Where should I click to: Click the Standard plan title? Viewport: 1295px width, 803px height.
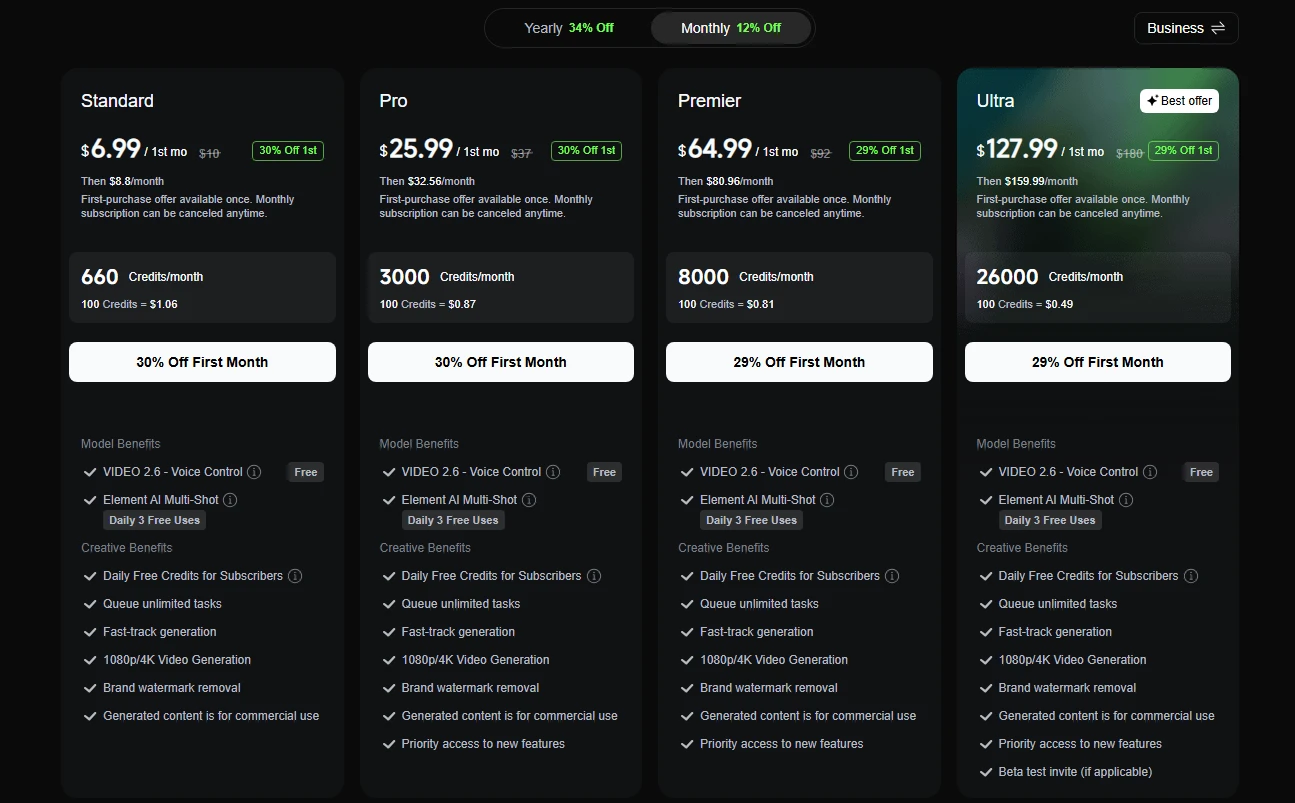(x=117, y=101)
